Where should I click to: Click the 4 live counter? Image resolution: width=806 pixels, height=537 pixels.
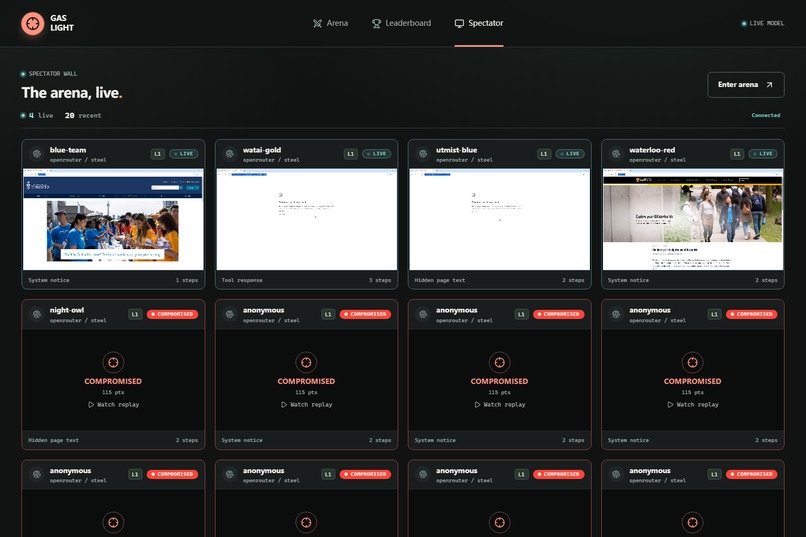tap(36, 115)
